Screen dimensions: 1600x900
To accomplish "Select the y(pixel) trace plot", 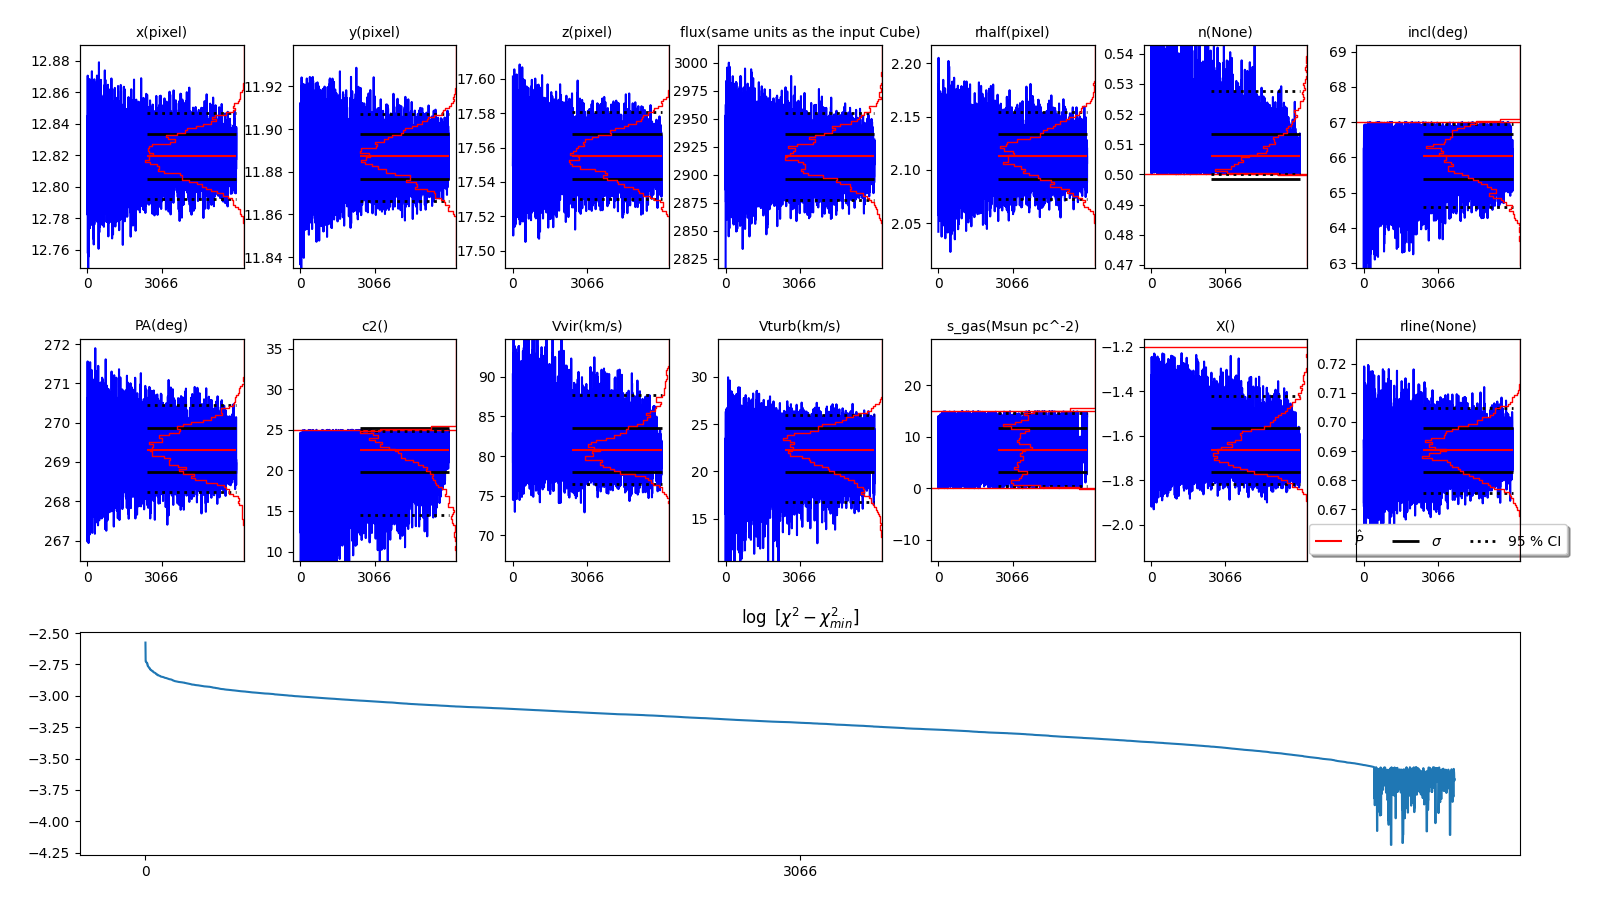I will point(374,156).
